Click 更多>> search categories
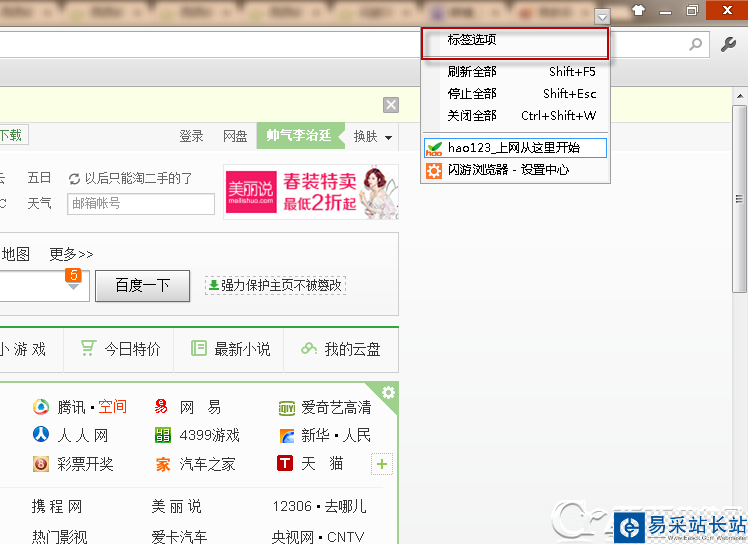 [72, 254]
